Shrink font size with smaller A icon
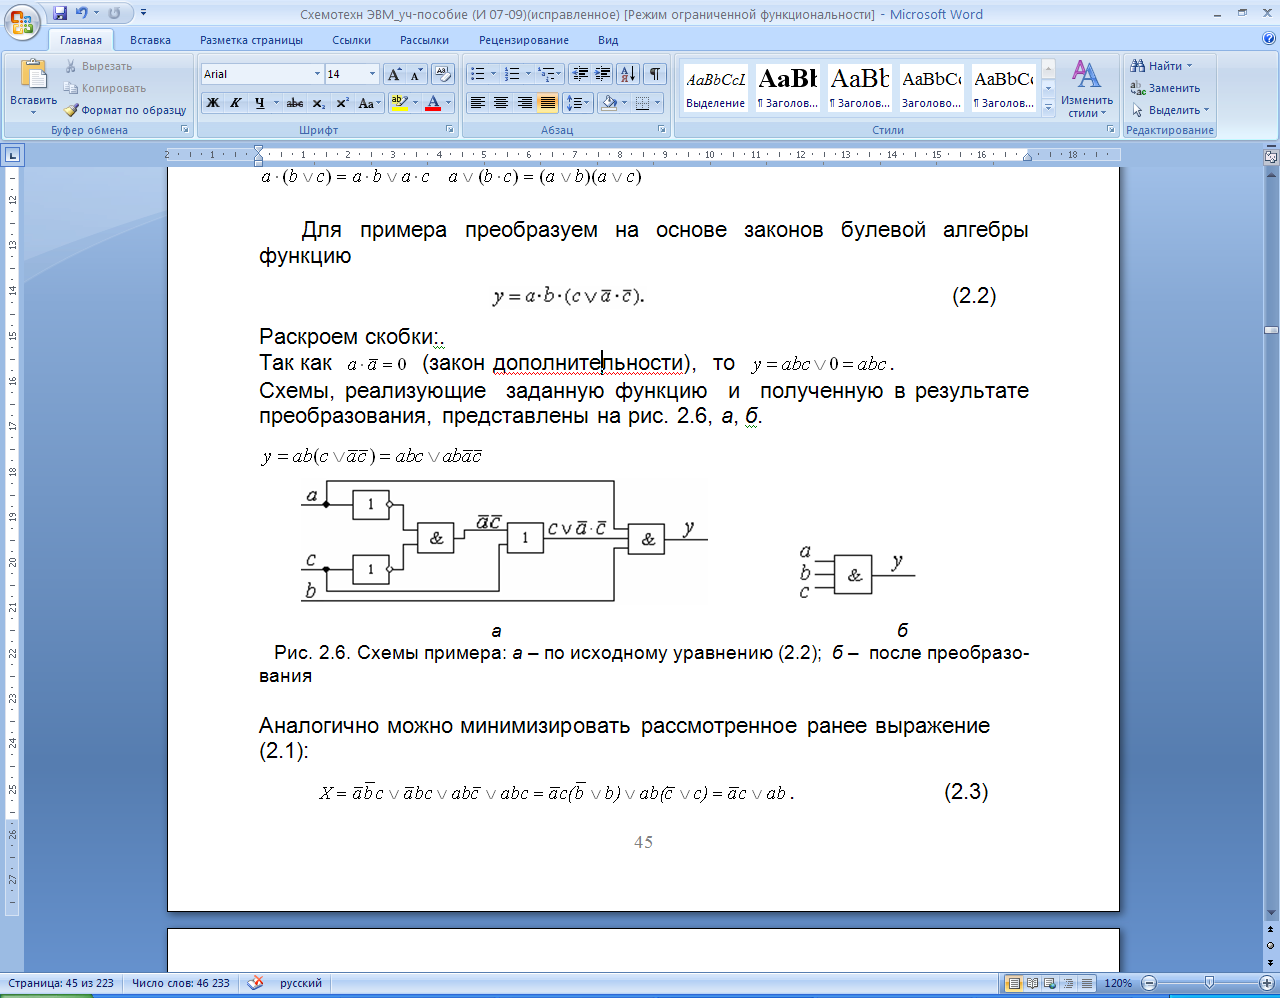The height and width of the screenshot is (998, 1280). tap(416, 74)
